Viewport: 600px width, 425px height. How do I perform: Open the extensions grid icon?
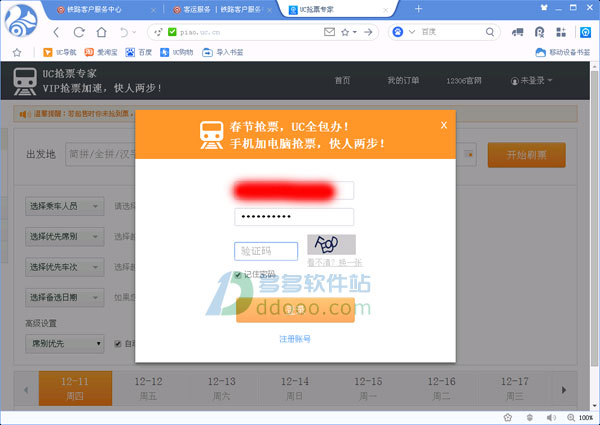561,33
